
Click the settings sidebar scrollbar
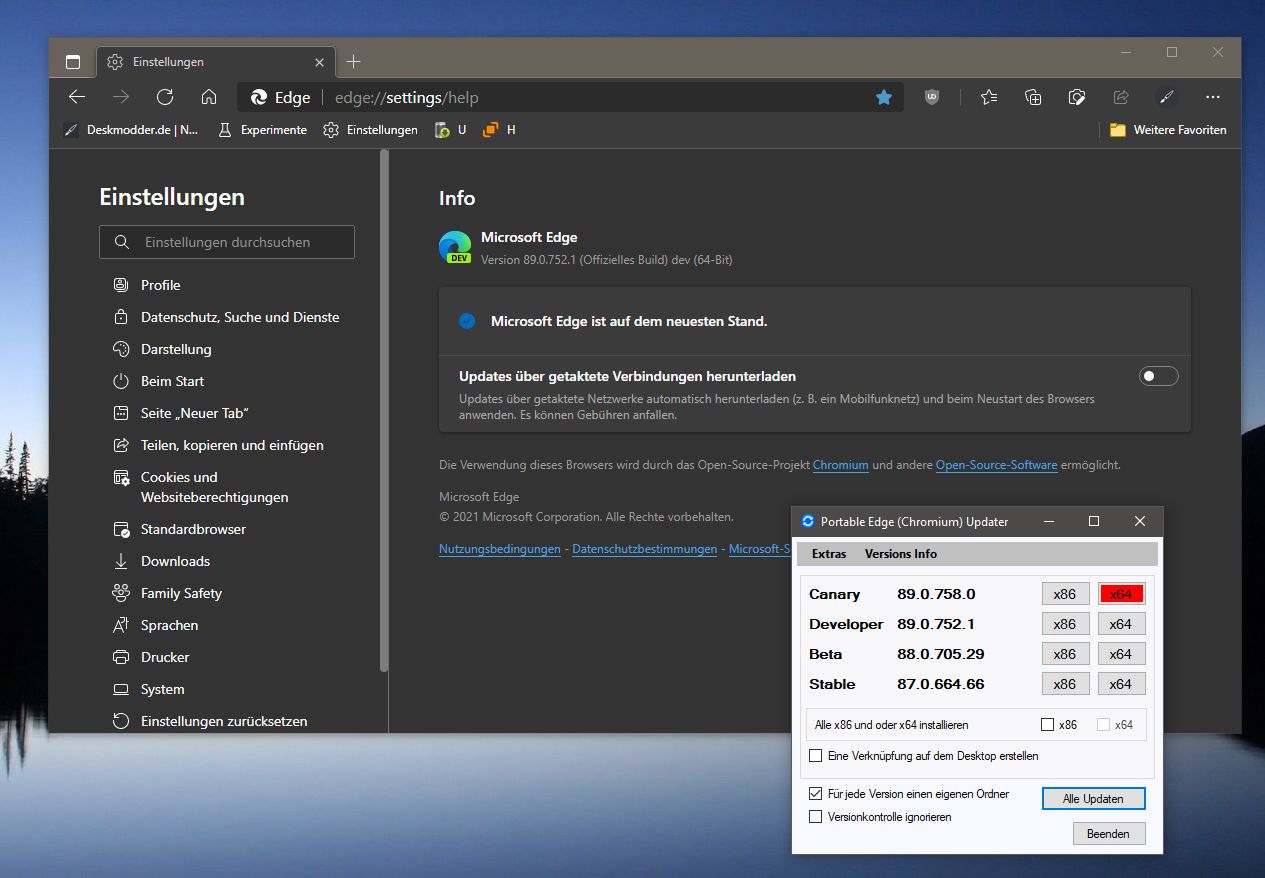point(384,410)
